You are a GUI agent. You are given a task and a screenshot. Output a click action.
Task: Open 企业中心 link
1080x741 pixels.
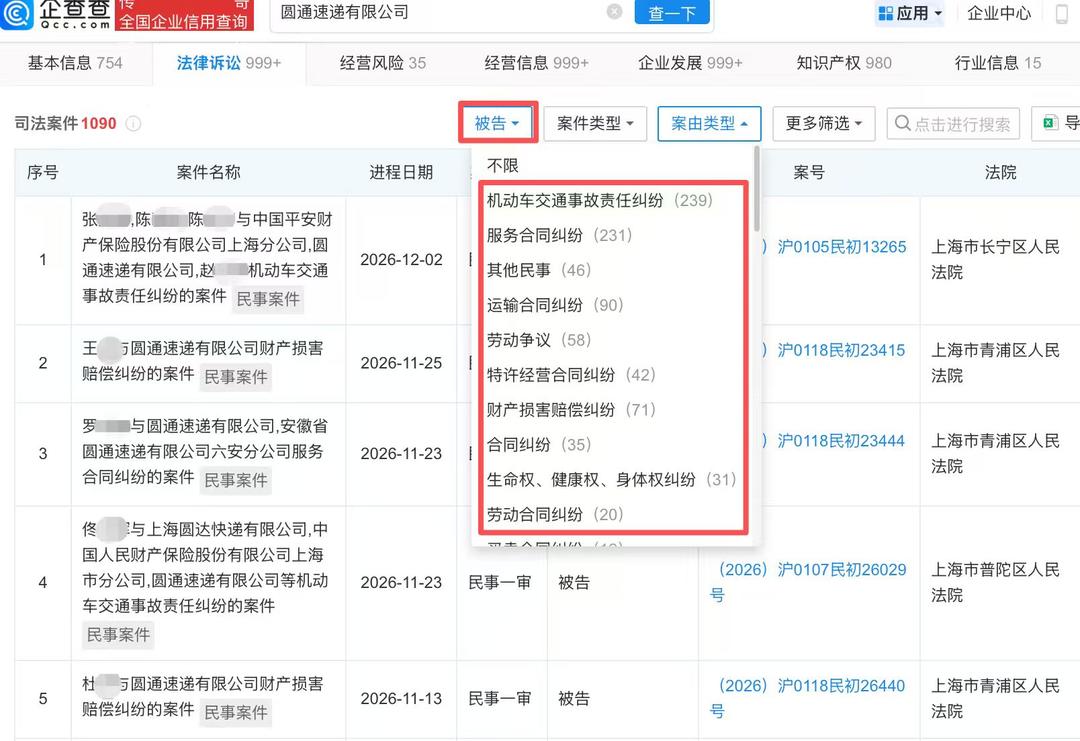point(999,13)
